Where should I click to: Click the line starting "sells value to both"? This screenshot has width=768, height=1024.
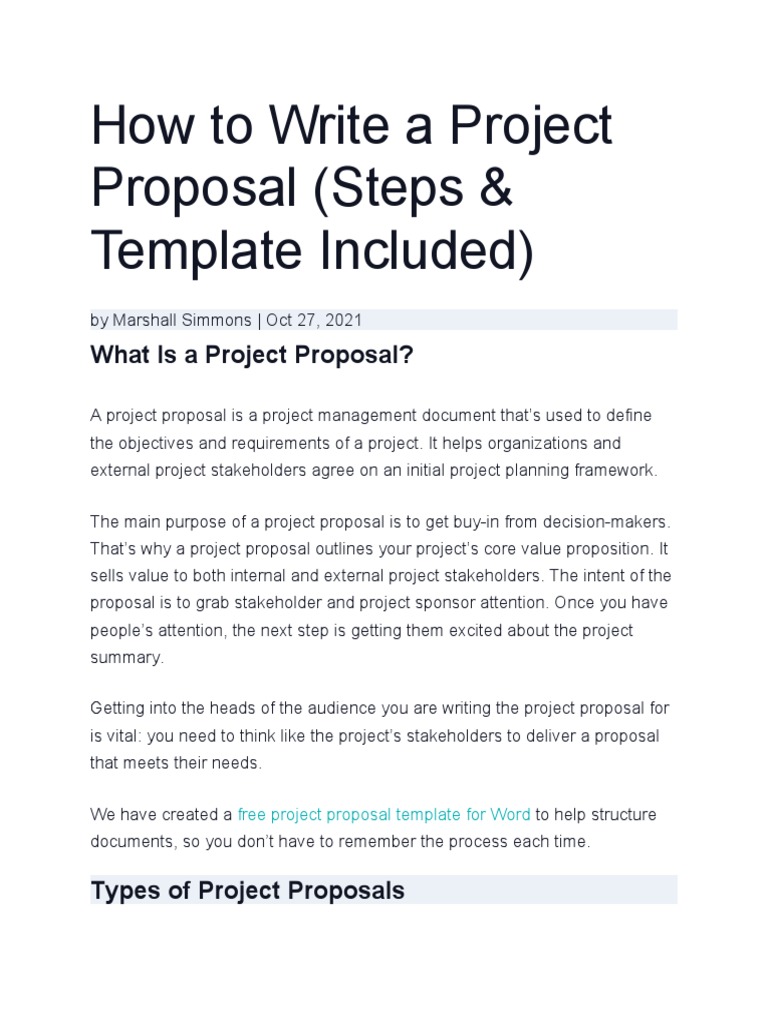(x=380, y=576)
